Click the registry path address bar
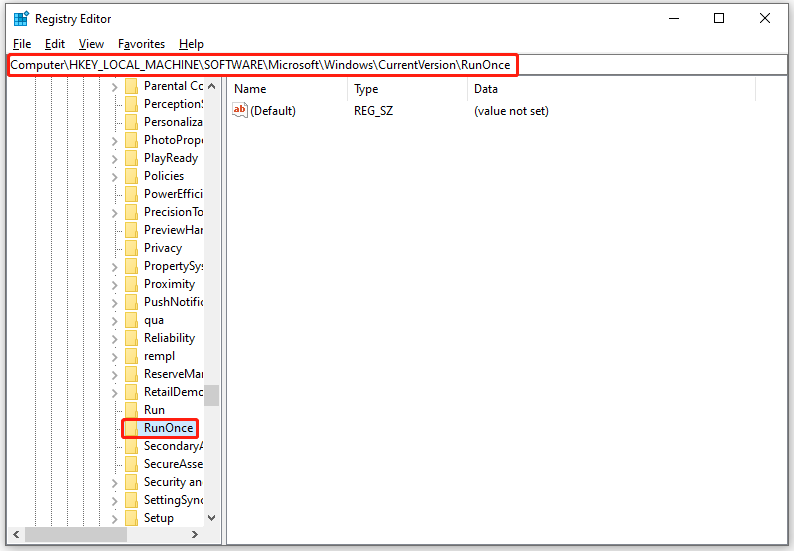 (398, 65)
